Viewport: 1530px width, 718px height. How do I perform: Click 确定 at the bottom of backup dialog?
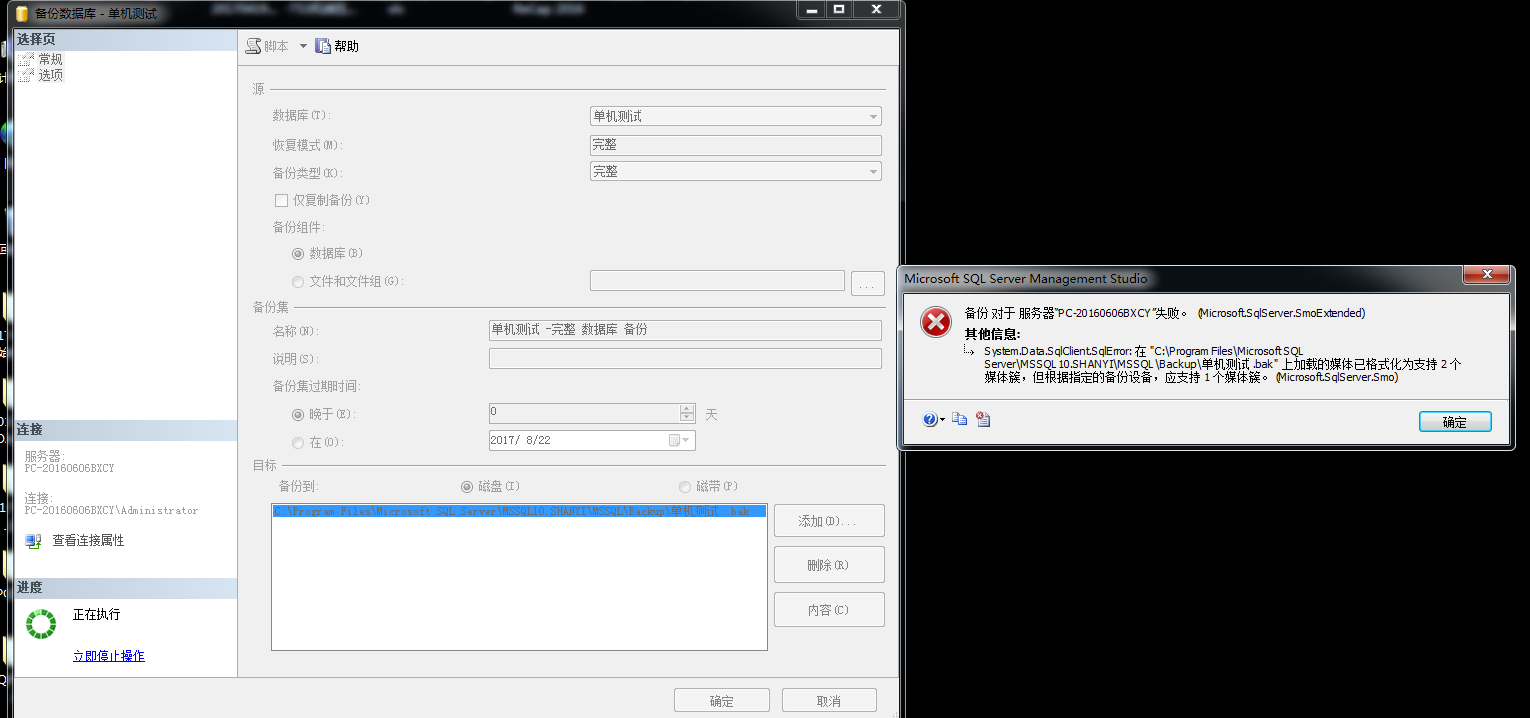[x=722, y=701]
